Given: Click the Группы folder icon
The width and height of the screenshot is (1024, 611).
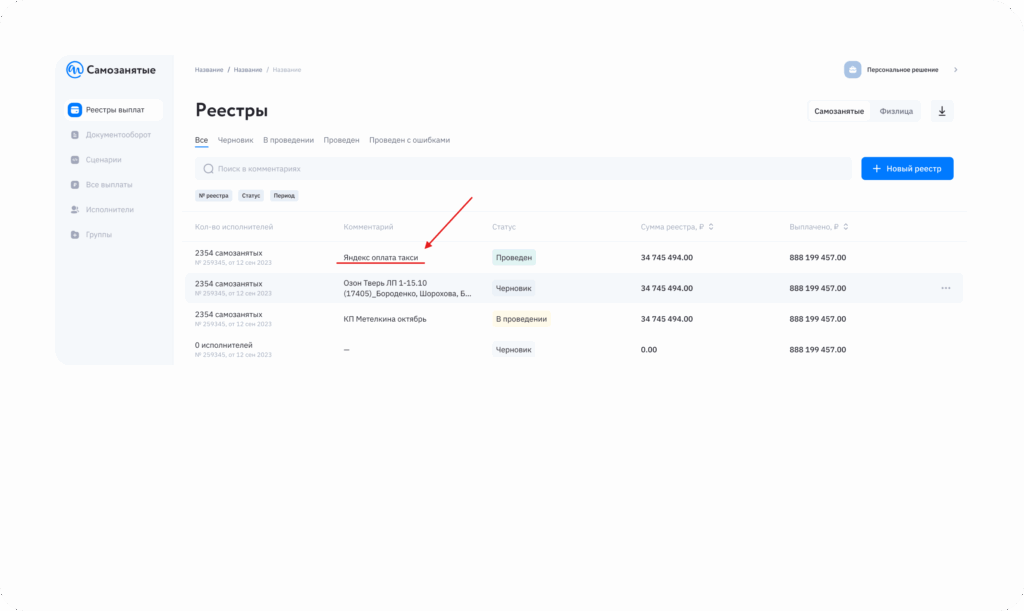Looking at the screenshot, I should click(x=75, y=235).
